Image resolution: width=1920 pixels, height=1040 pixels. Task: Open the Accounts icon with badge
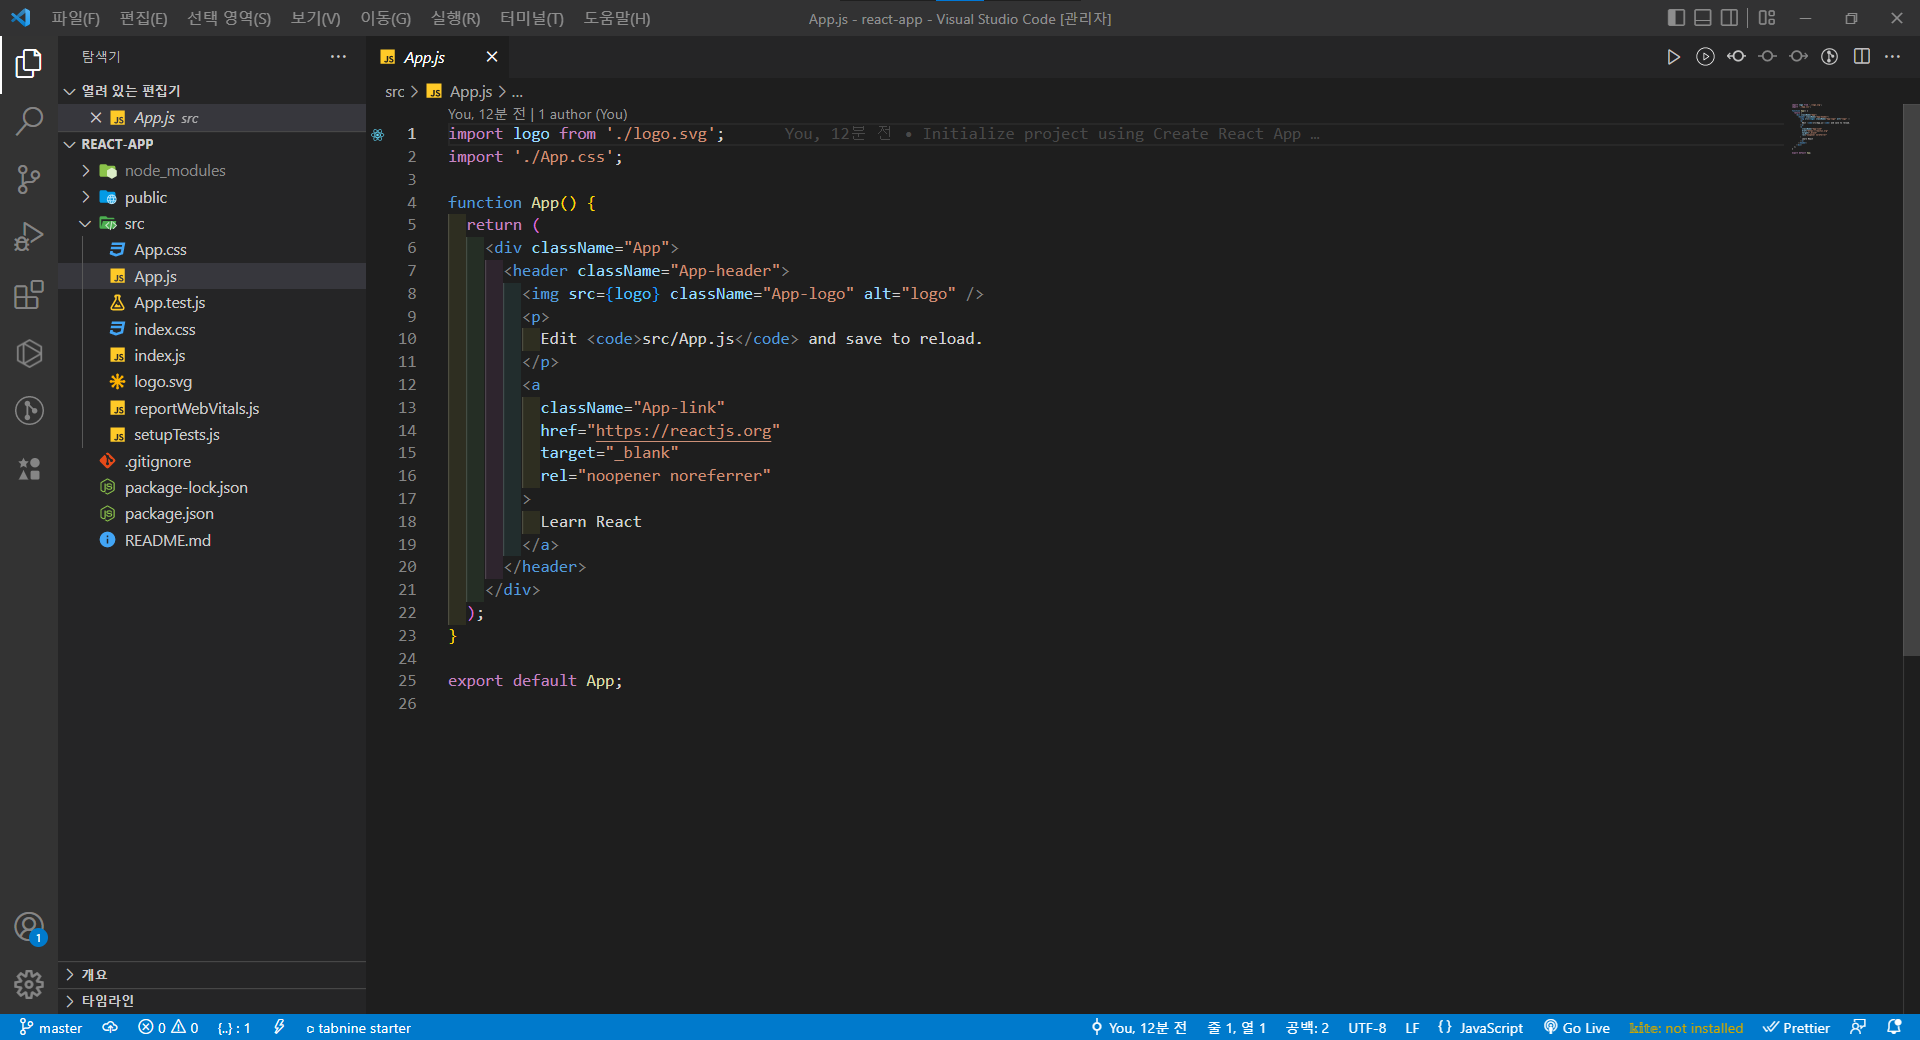[29, 928]
